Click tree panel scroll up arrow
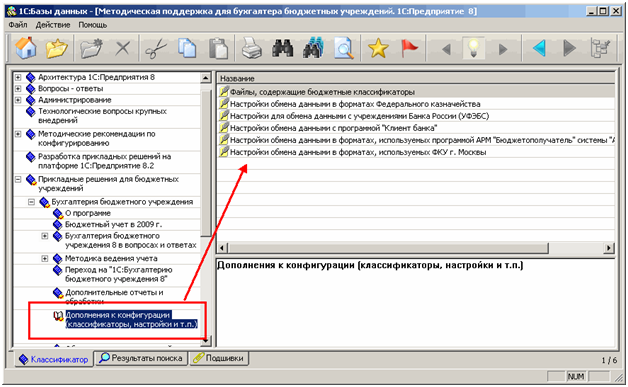The height and width of the screenshot is (387, 628). click(x=205, y=78)
